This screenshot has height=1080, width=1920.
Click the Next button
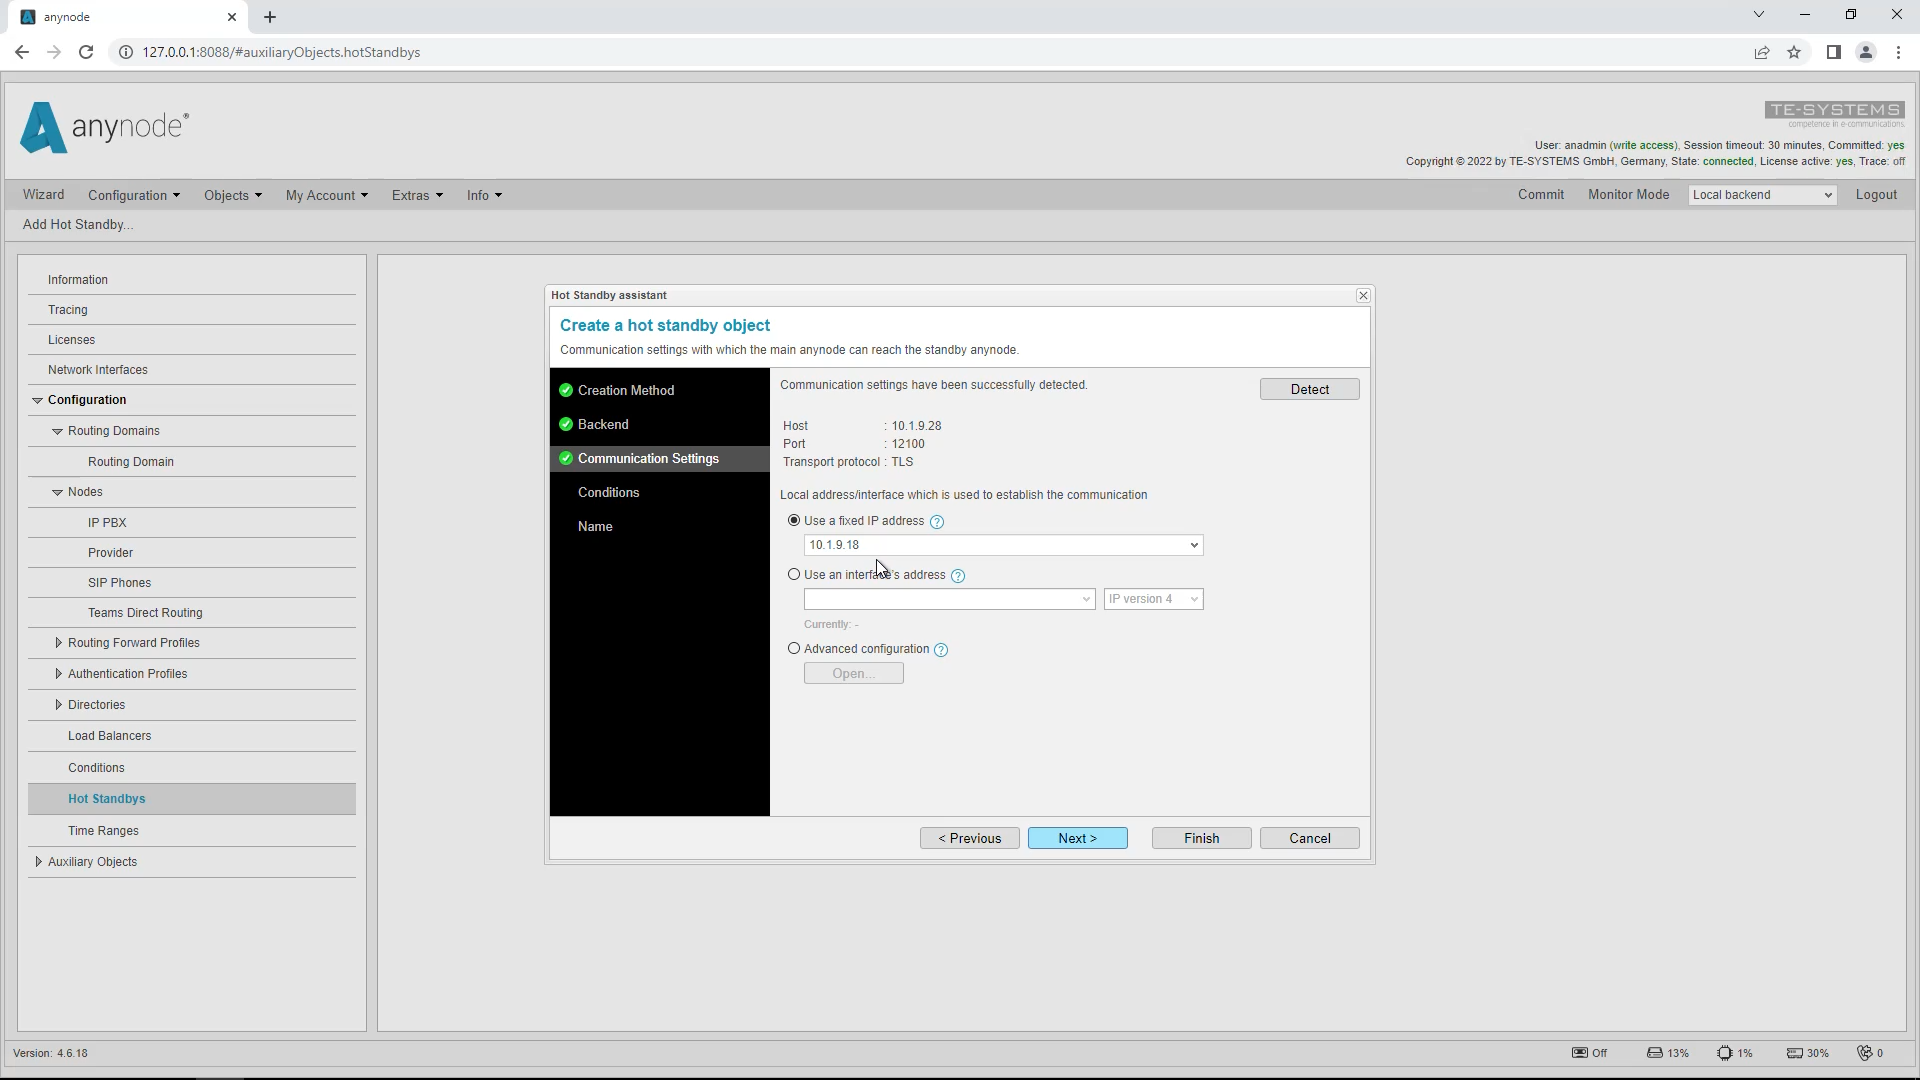[x=1077, y=838]
